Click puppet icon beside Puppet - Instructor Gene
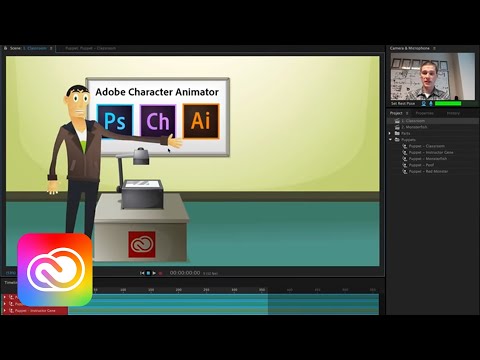Image resolution: width=480 pixels, height=360 pixels. [x=404, y=152]
